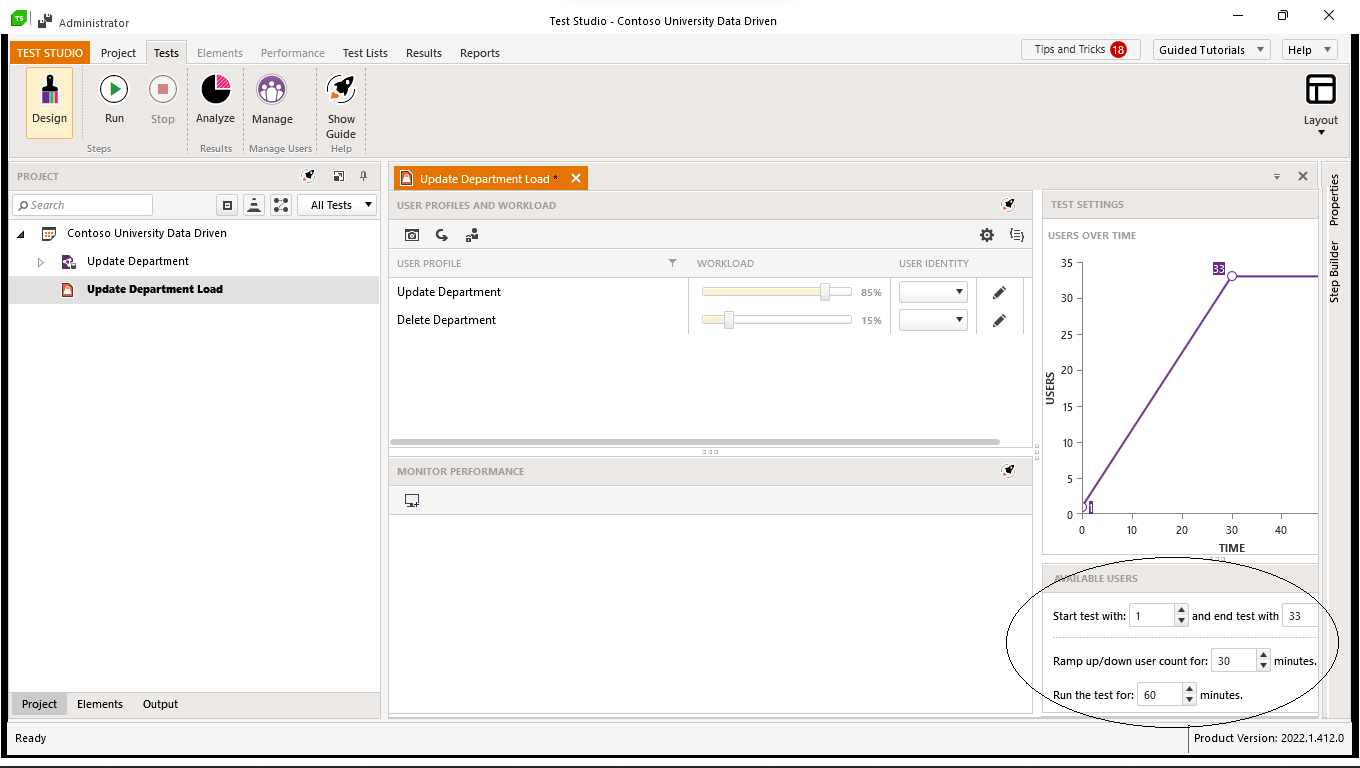Click the first filter icon beside search box
The height and width of the screenshot is (768, 1360).
pos(228,205)
